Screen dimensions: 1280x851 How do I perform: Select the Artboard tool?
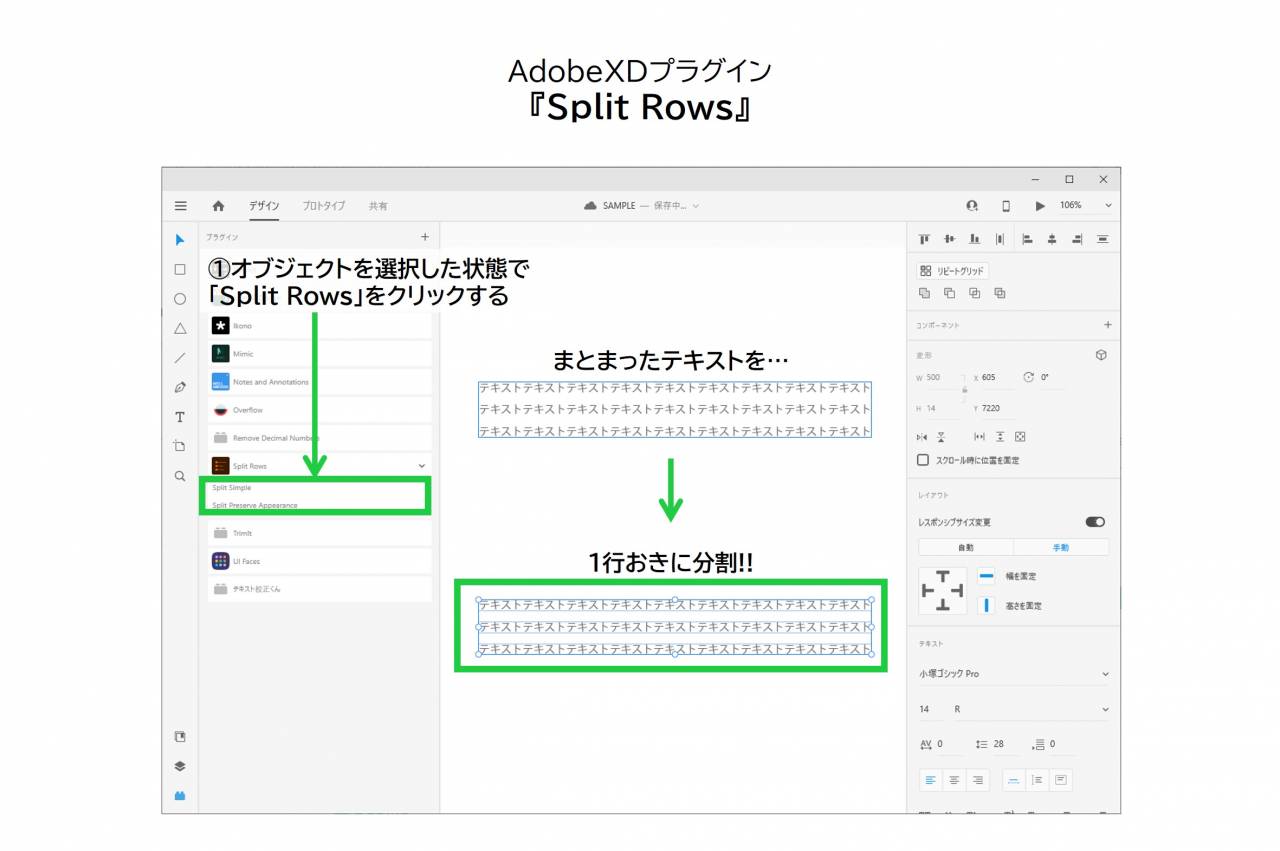[x=180, y=446]
